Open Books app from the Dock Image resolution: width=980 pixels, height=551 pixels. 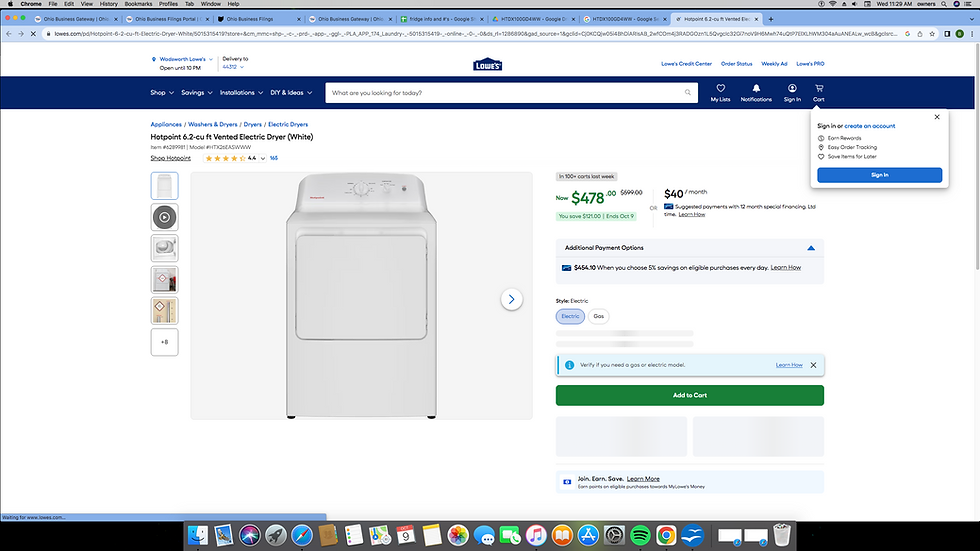[562, 535]
